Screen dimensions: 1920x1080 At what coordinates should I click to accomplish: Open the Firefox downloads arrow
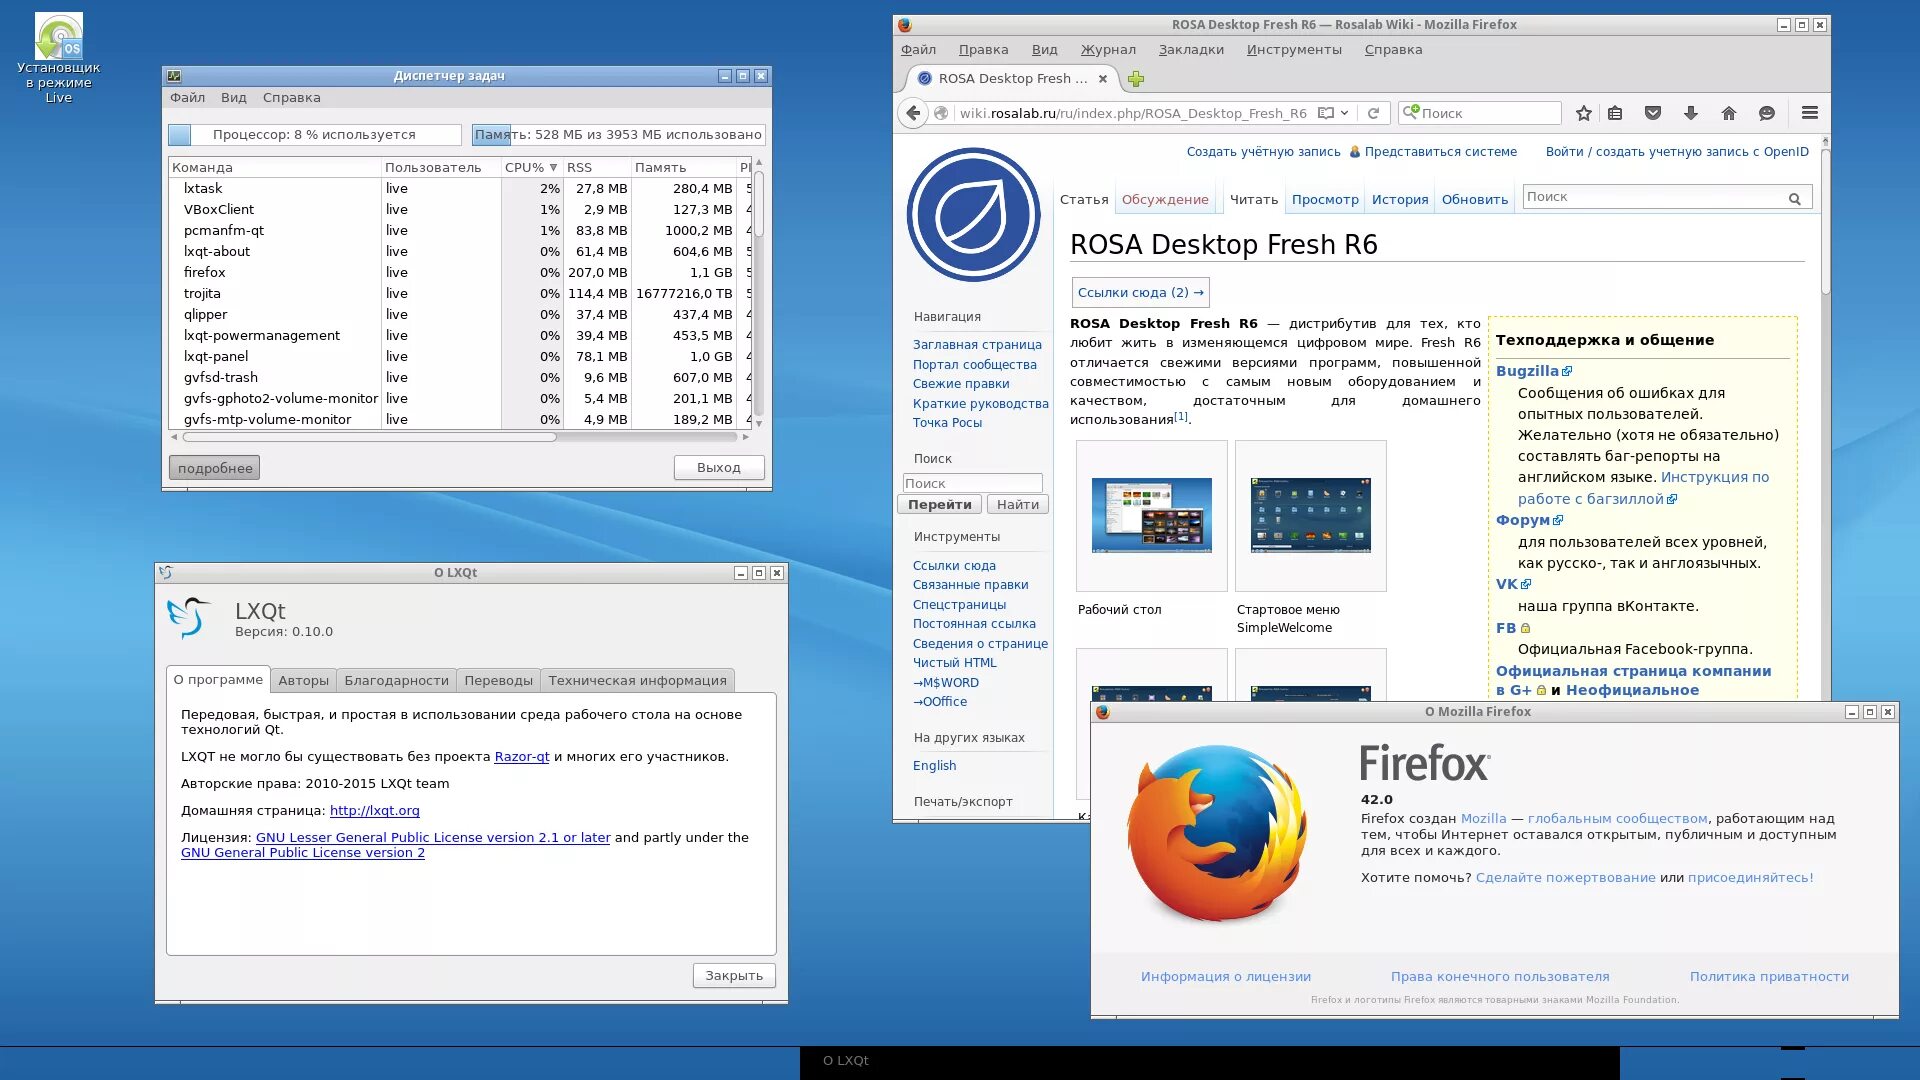tap(1690, 113)
